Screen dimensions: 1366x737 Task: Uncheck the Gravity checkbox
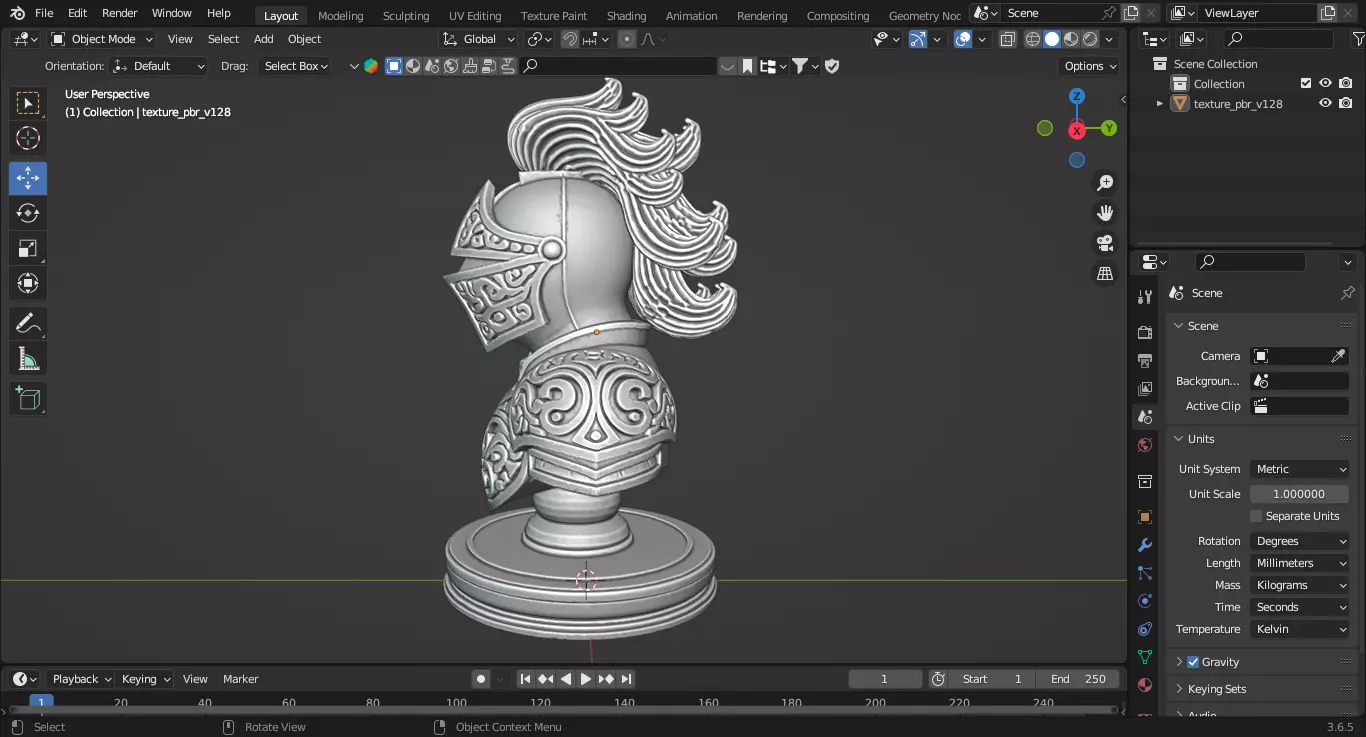(x=1193, y=662)
